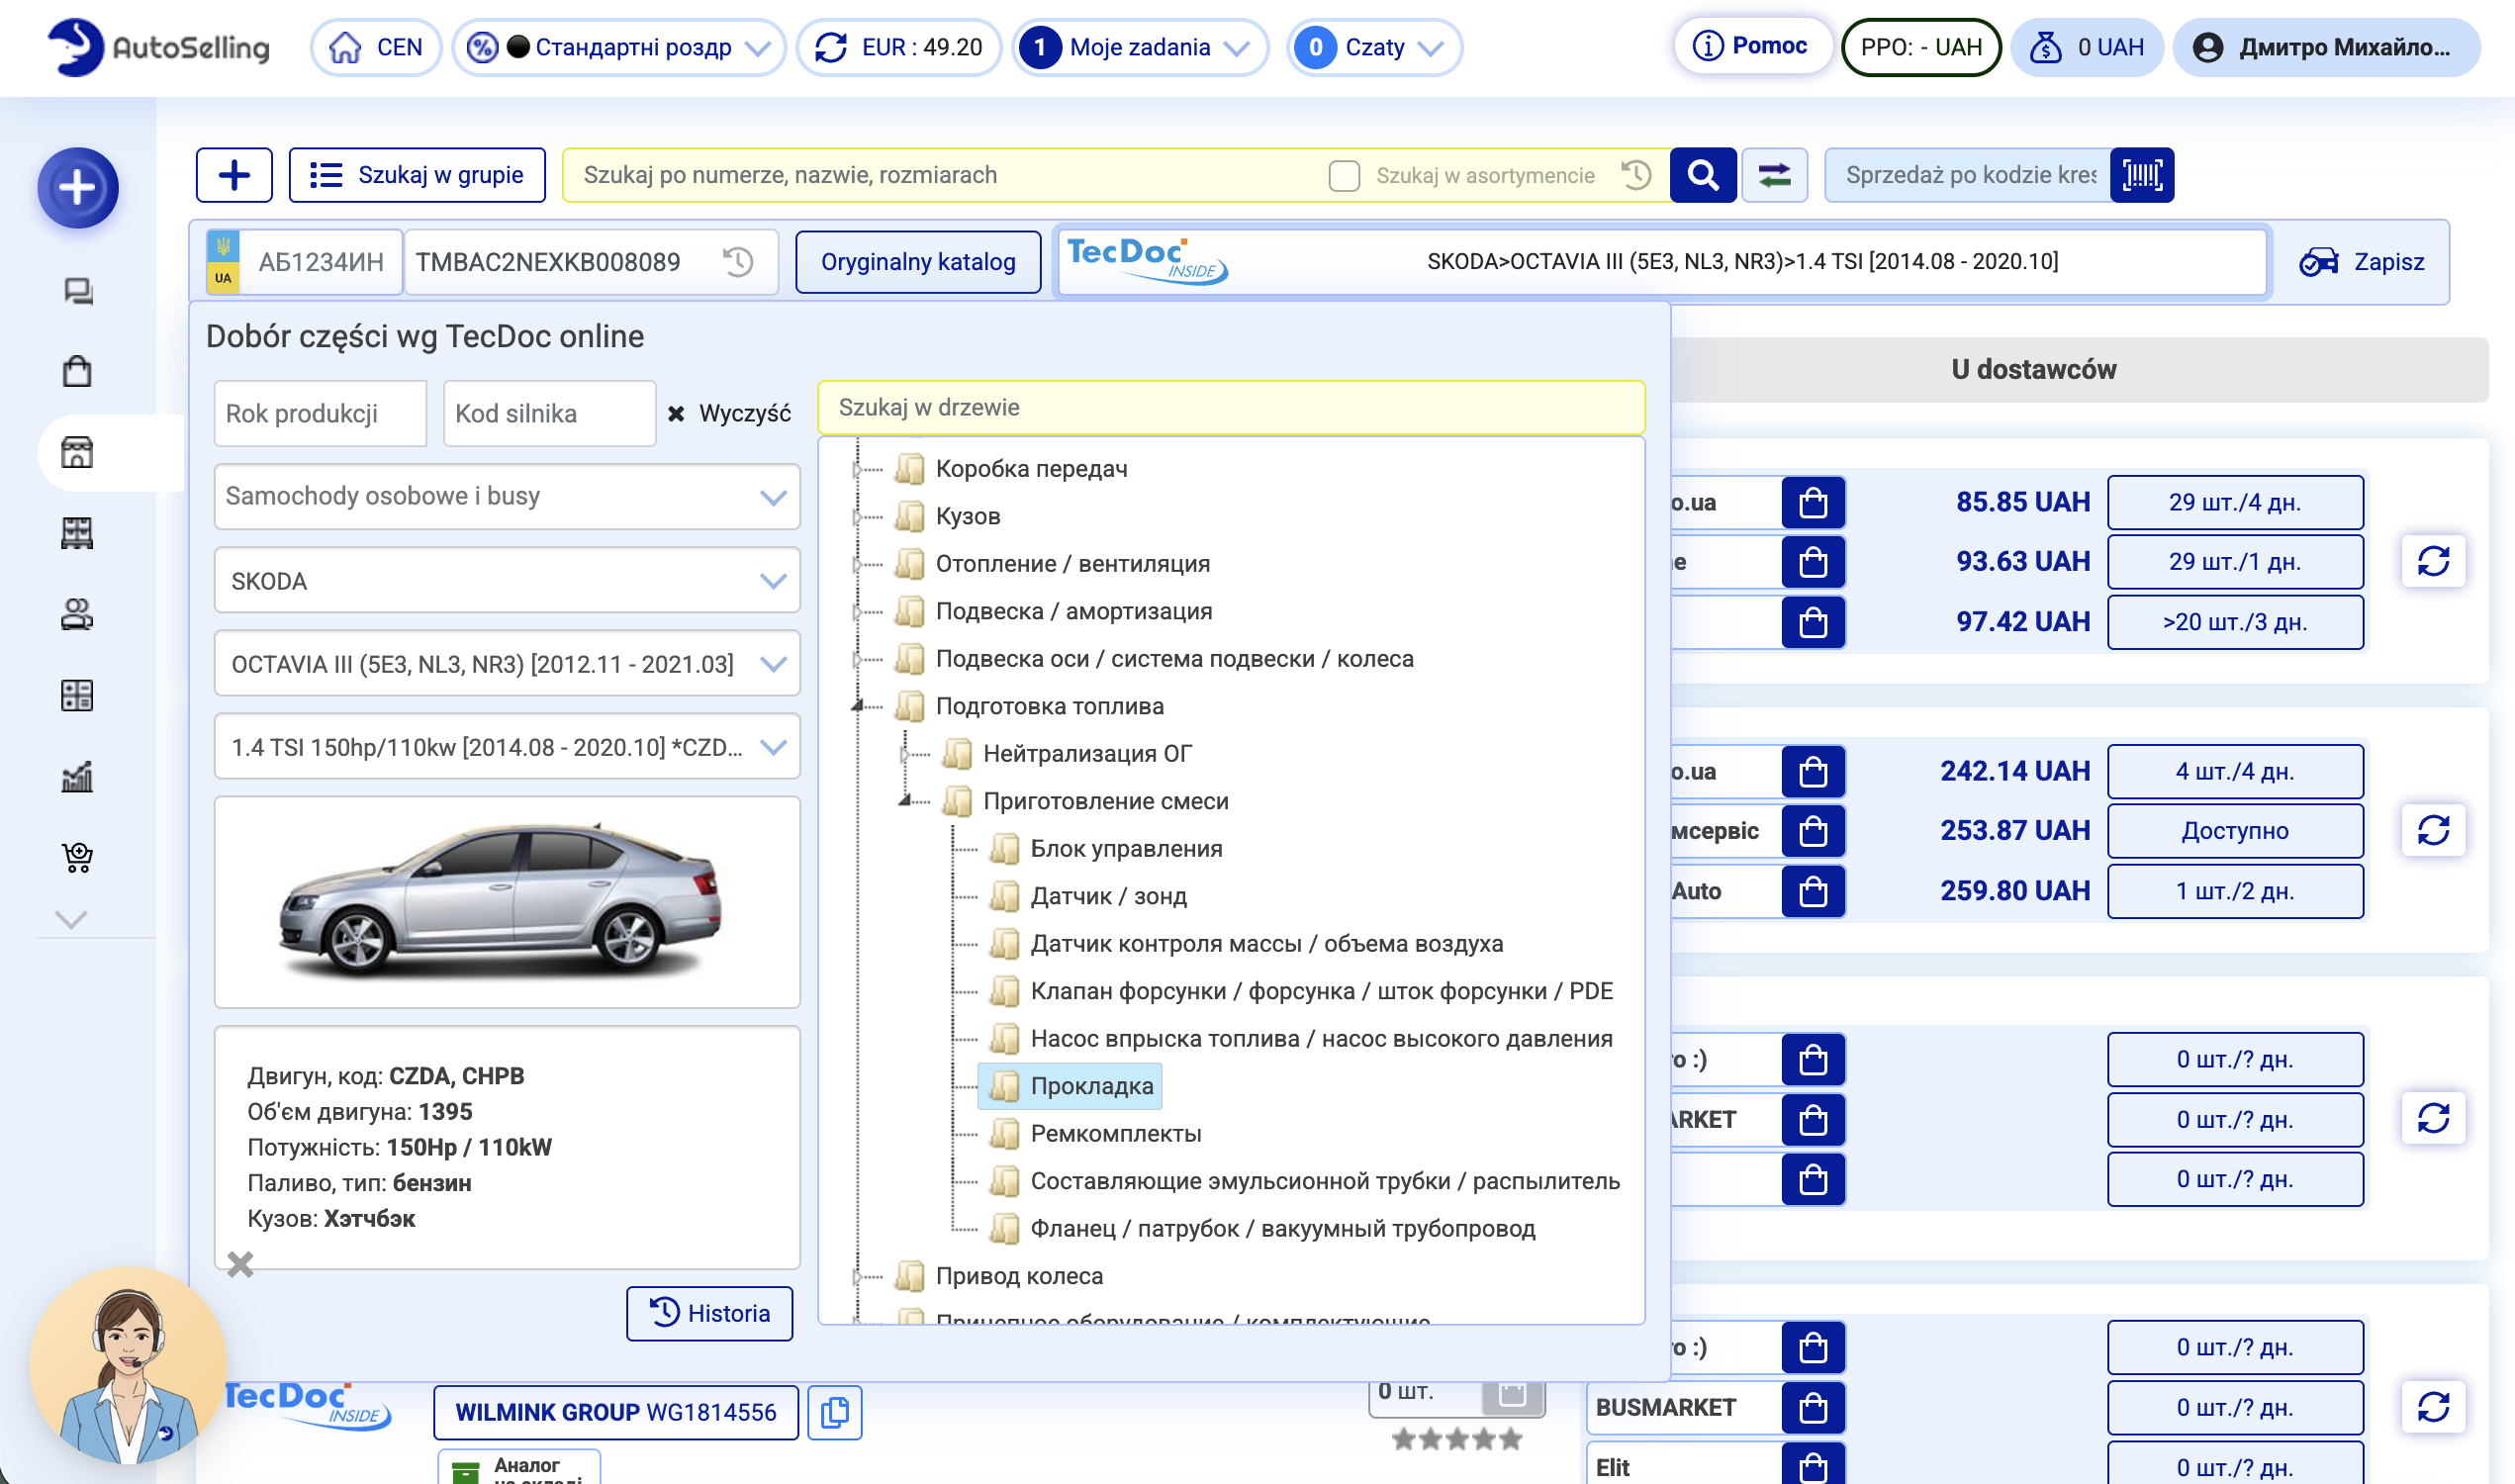Click the barcode scanner icon
Image resolution: width=2515 pixels, height=1484 pixels.
coord(2141,175)
